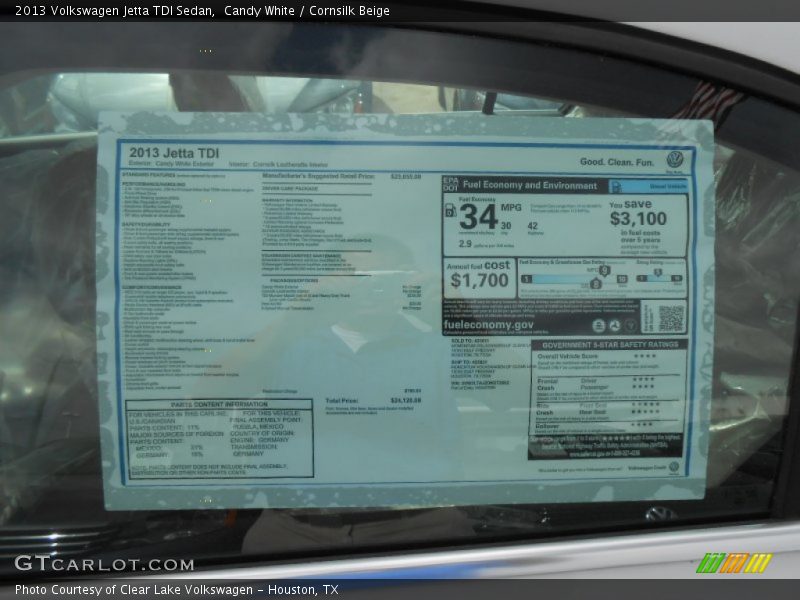Click the fuel pump icon beside 34 MPG
Screen dimensions: 800x600
(451, 210)
